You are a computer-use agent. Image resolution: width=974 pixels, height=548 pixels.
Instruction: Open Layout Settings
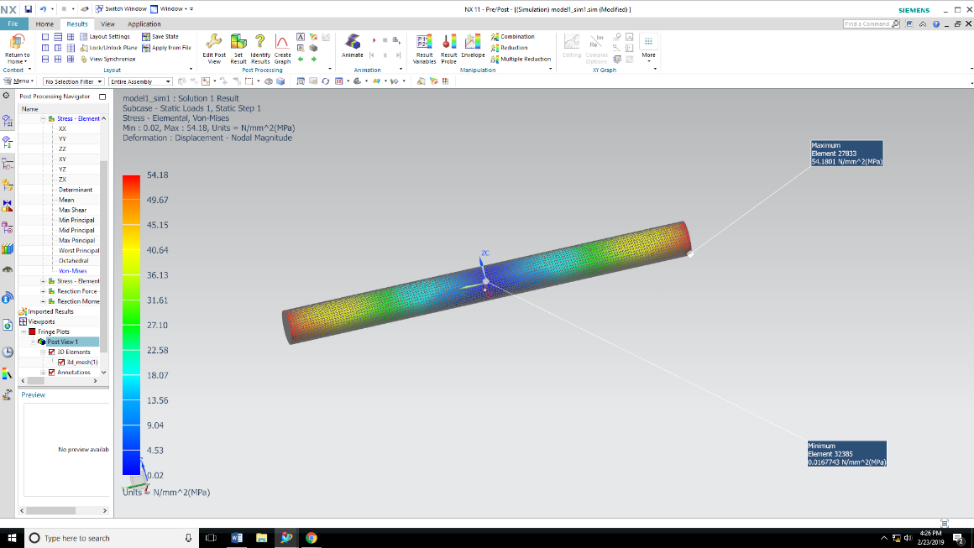point(104,37)
